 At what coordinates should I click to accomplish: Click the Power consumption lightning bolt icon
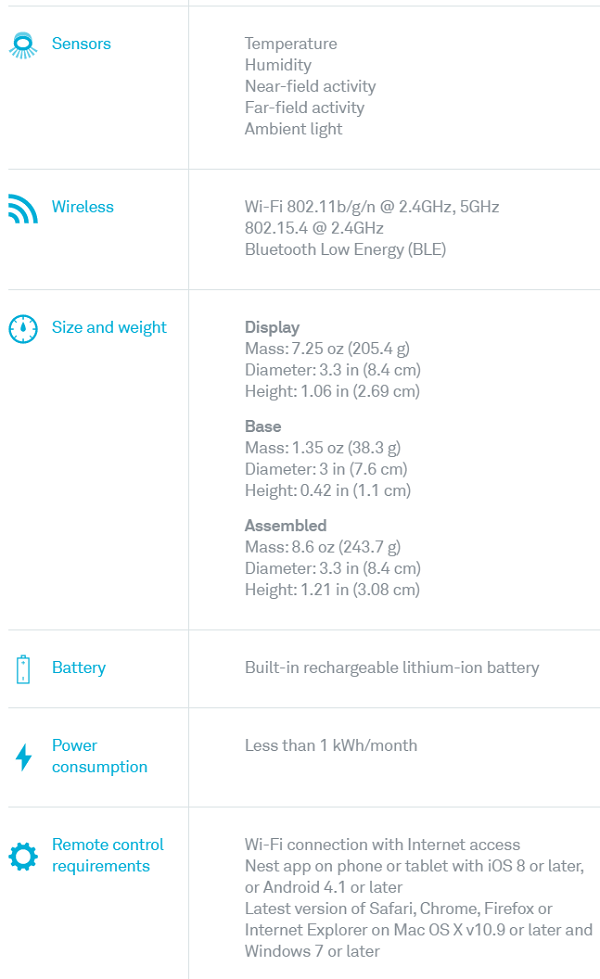click(x=23, y=757)
